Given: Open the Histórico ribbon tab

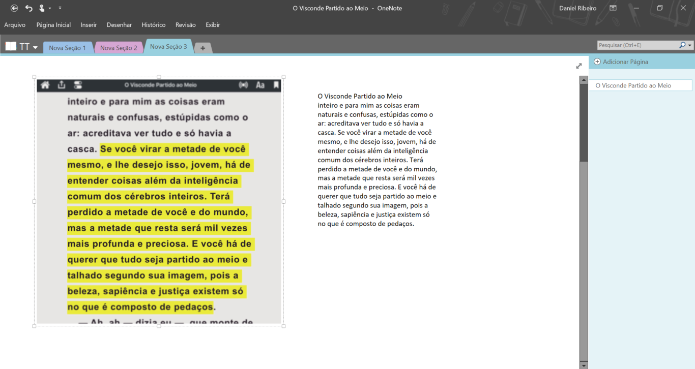Looking at the screenshot, I should tap(153, 25).
